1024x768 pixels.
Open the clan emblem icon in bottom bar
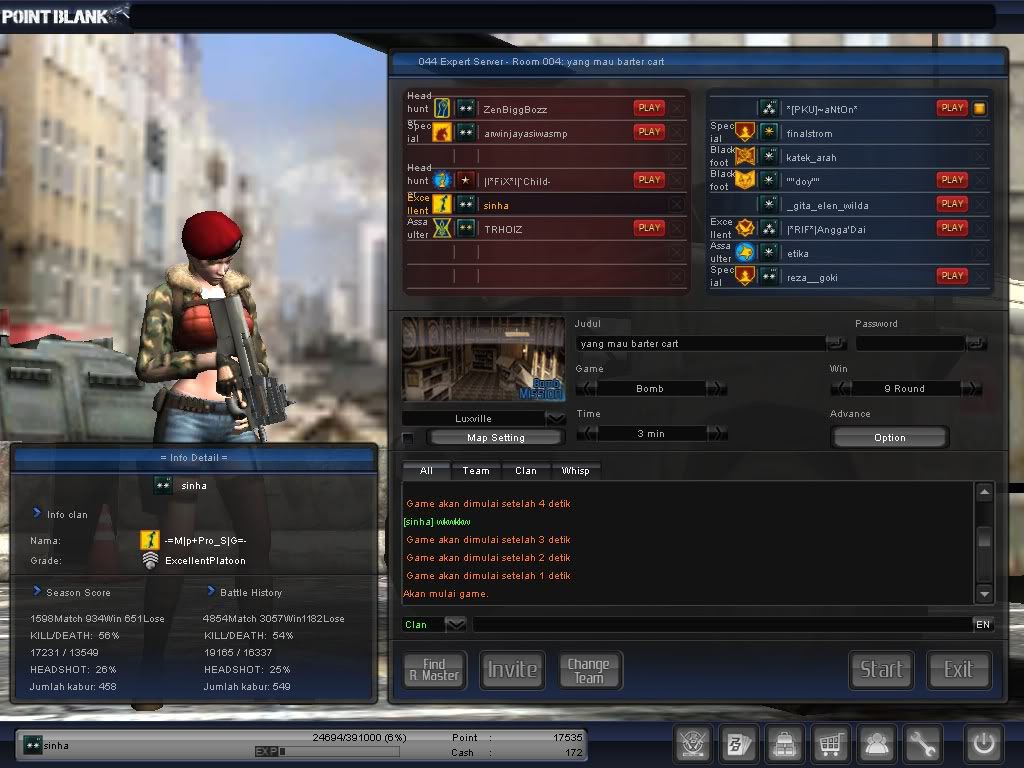coord(693,743)
